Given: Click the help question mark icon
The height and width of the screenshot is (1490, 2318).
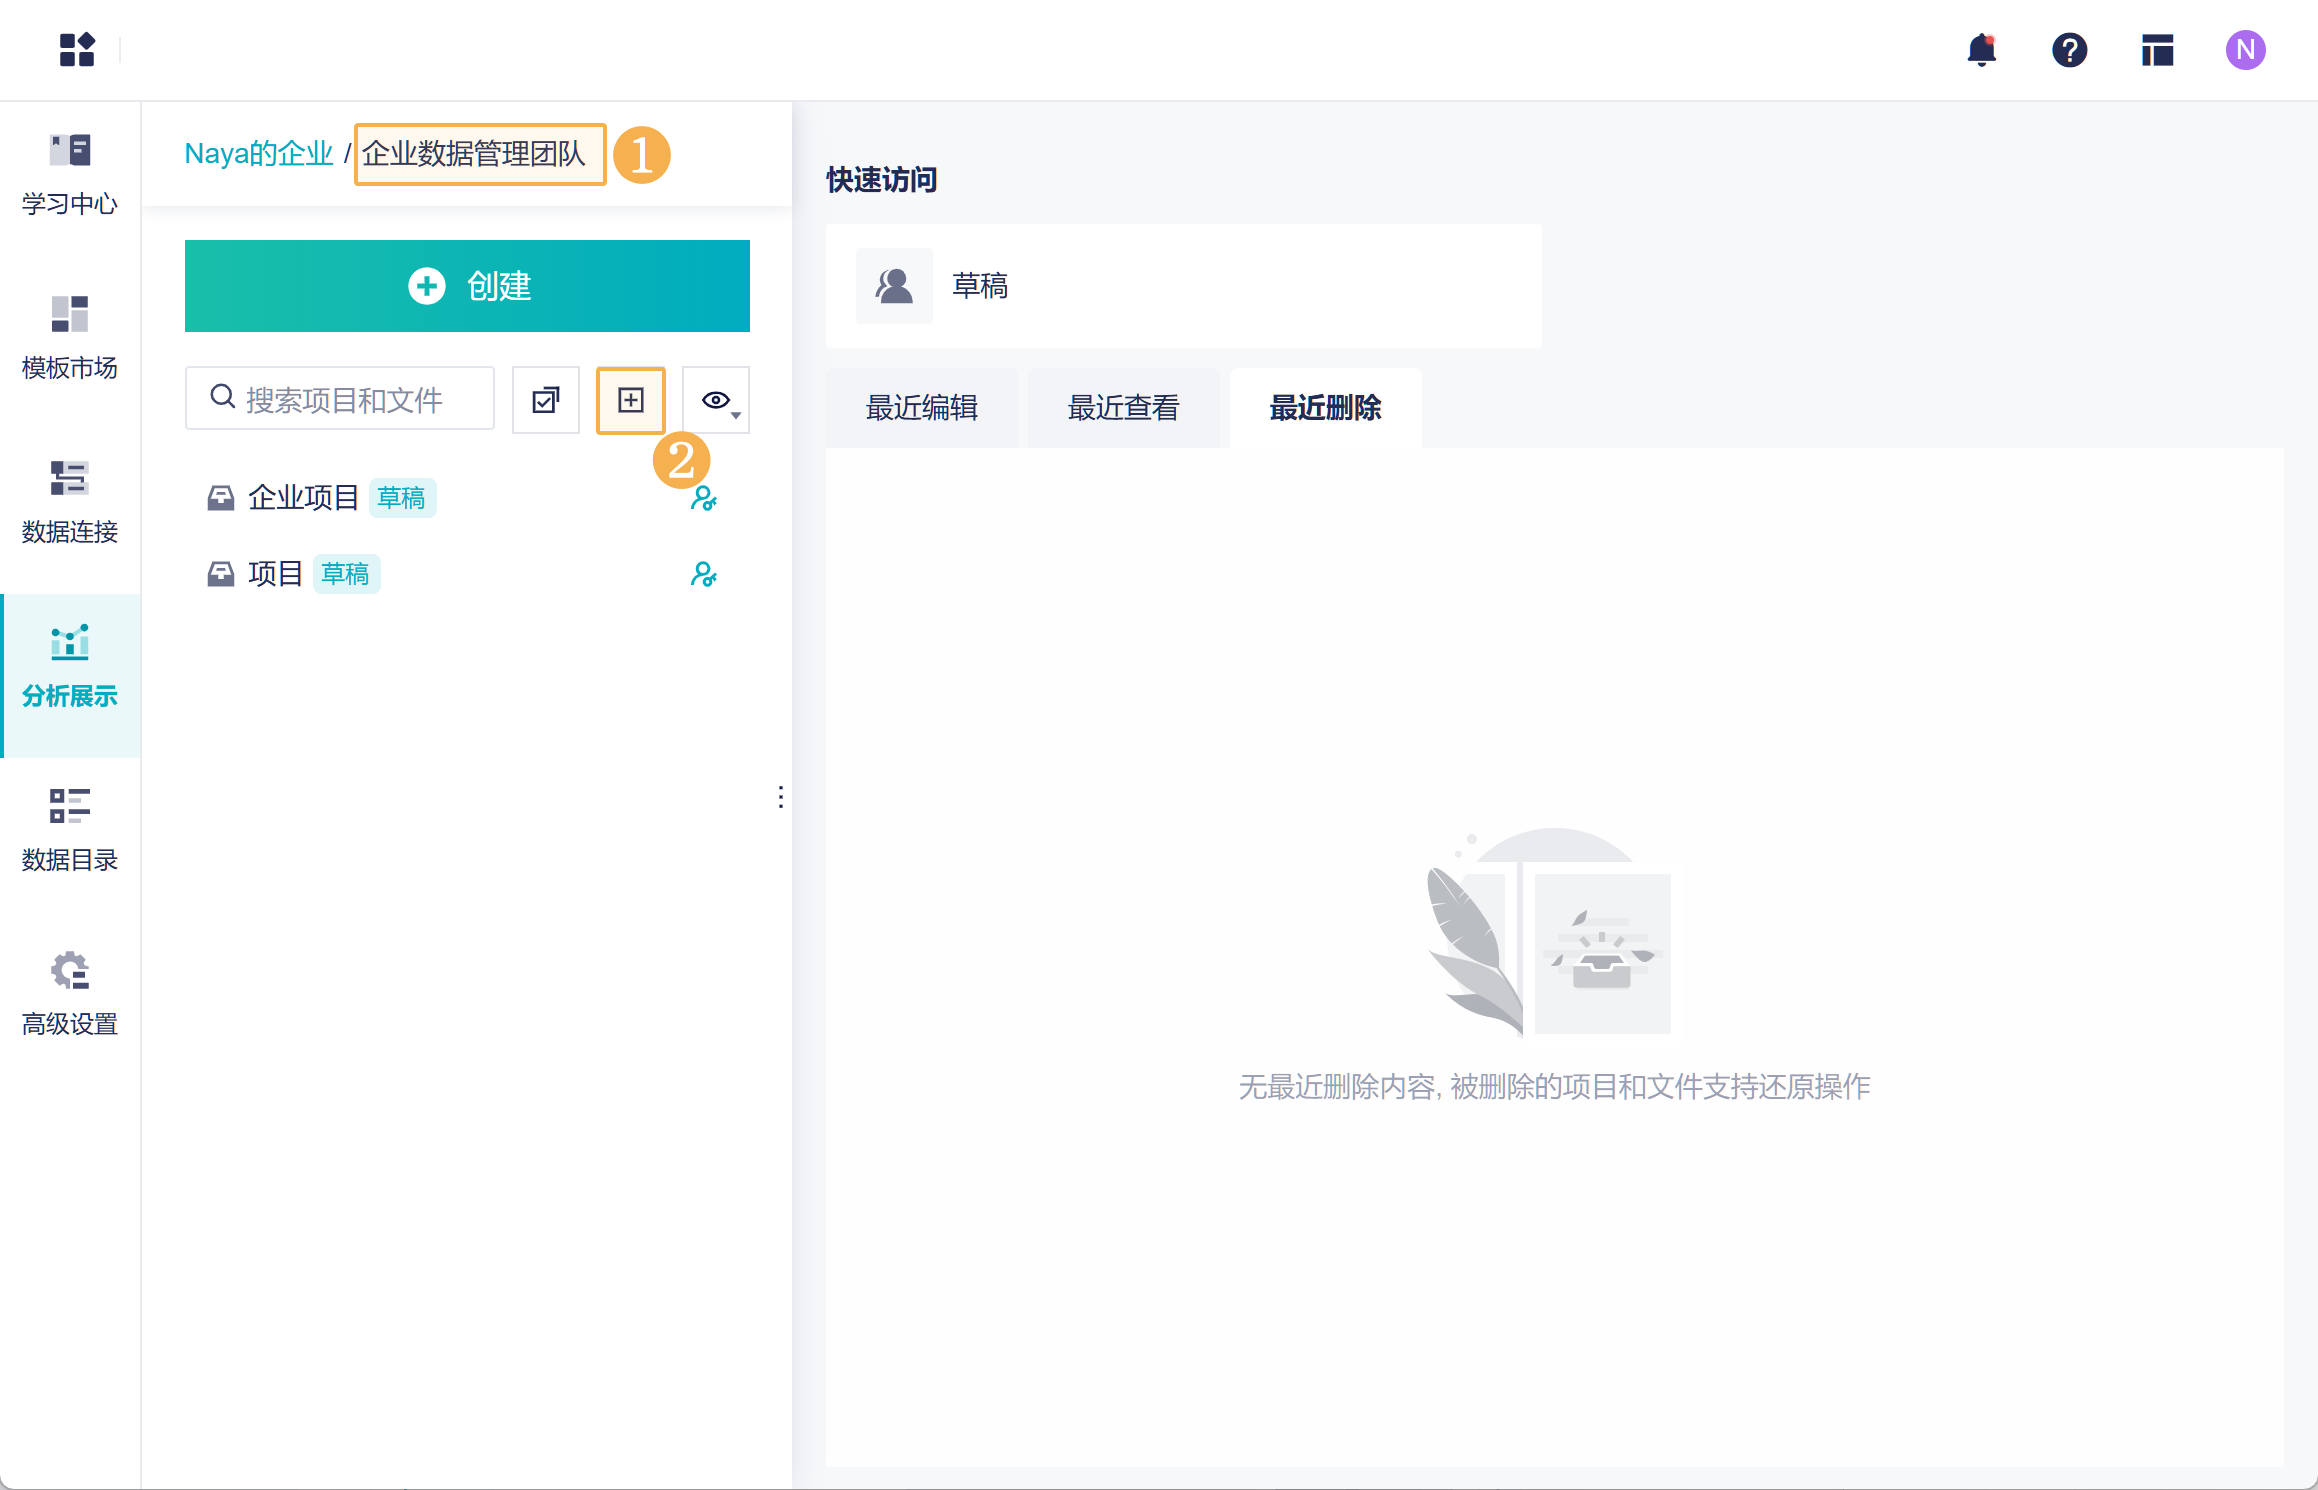Looking at the screenshot, I should pos(2069,50).
